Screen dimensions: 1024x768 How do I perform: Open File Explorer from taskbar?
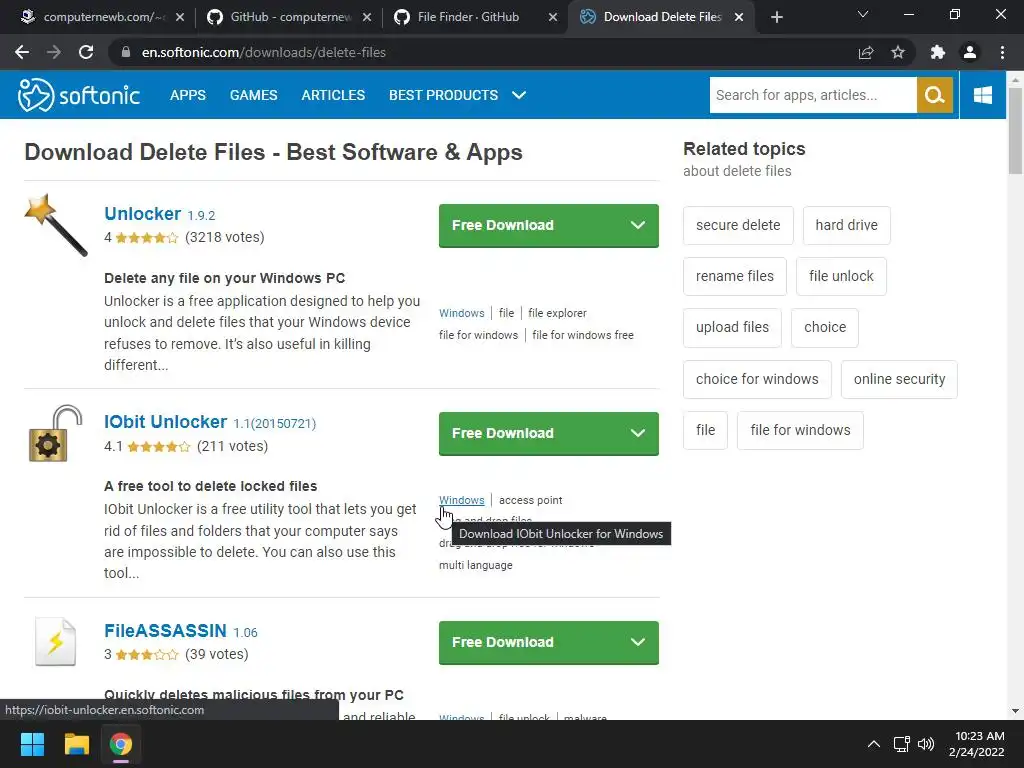76,744
